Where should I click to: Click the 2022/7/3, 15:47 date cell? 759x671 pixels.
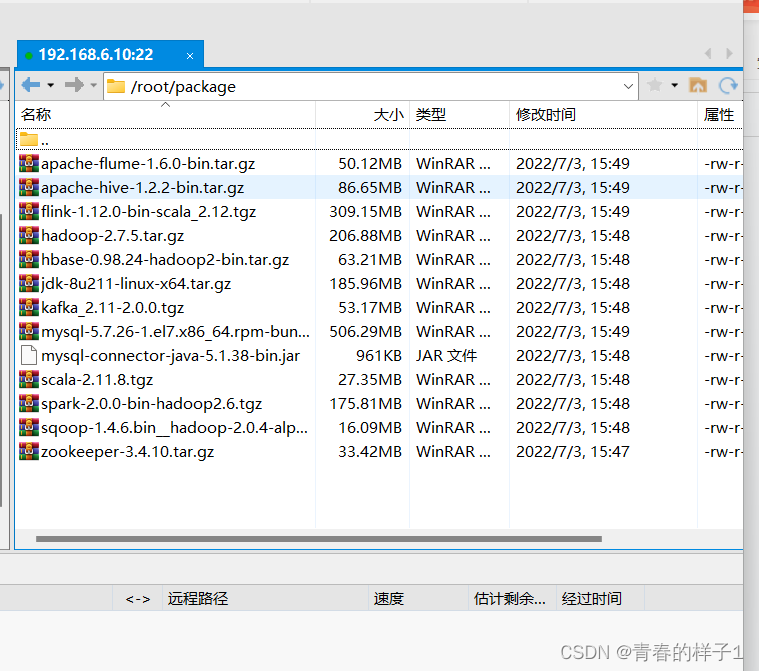pyautogui.click(x=573, y=452)
